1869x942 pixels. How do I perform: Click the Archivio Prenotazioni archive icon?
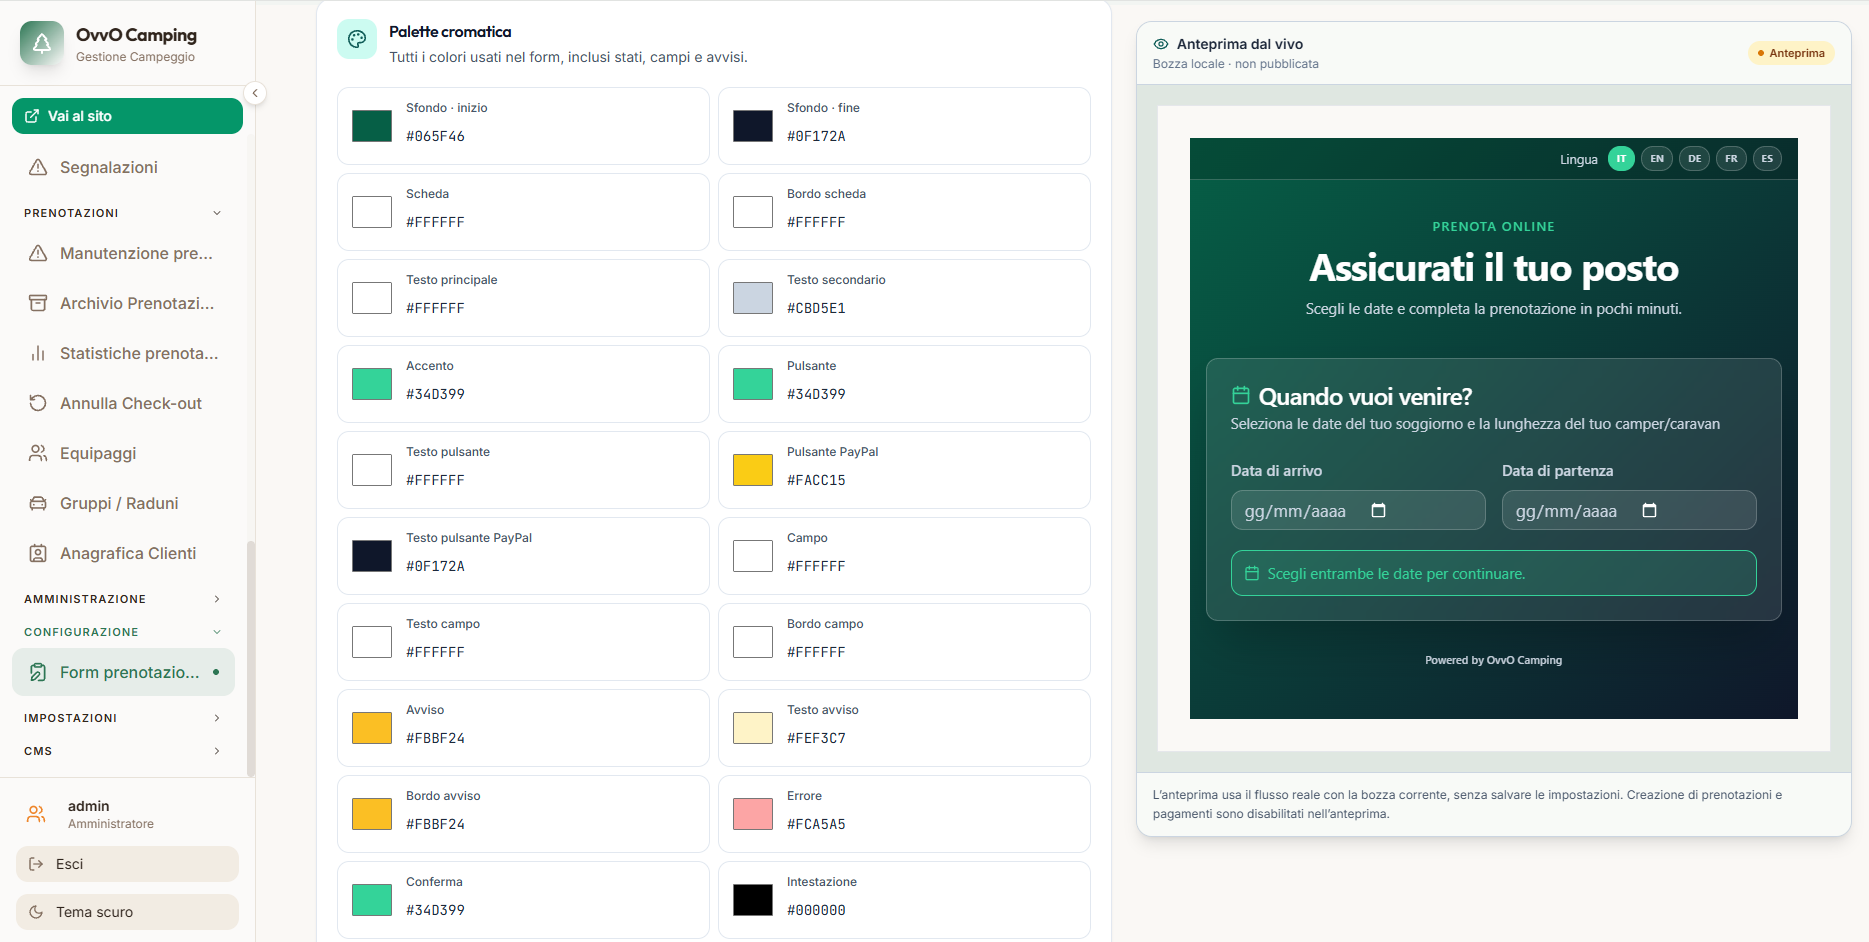pyautogui.click(x=38, y=303)
